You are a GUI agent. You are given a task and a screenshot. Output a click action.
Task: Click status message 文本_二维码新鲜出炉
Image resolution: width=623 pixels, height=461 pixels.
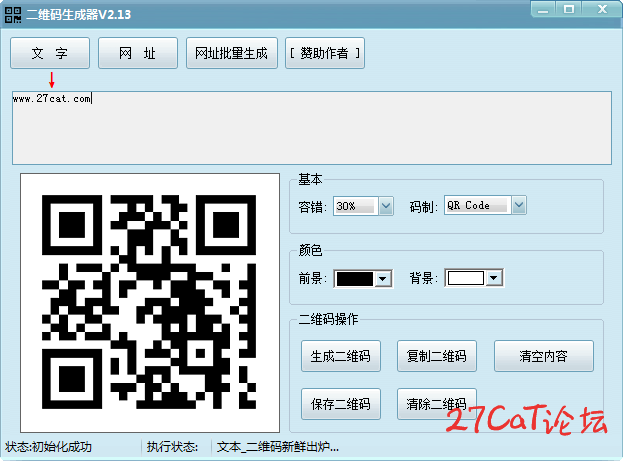click(277, 447)
